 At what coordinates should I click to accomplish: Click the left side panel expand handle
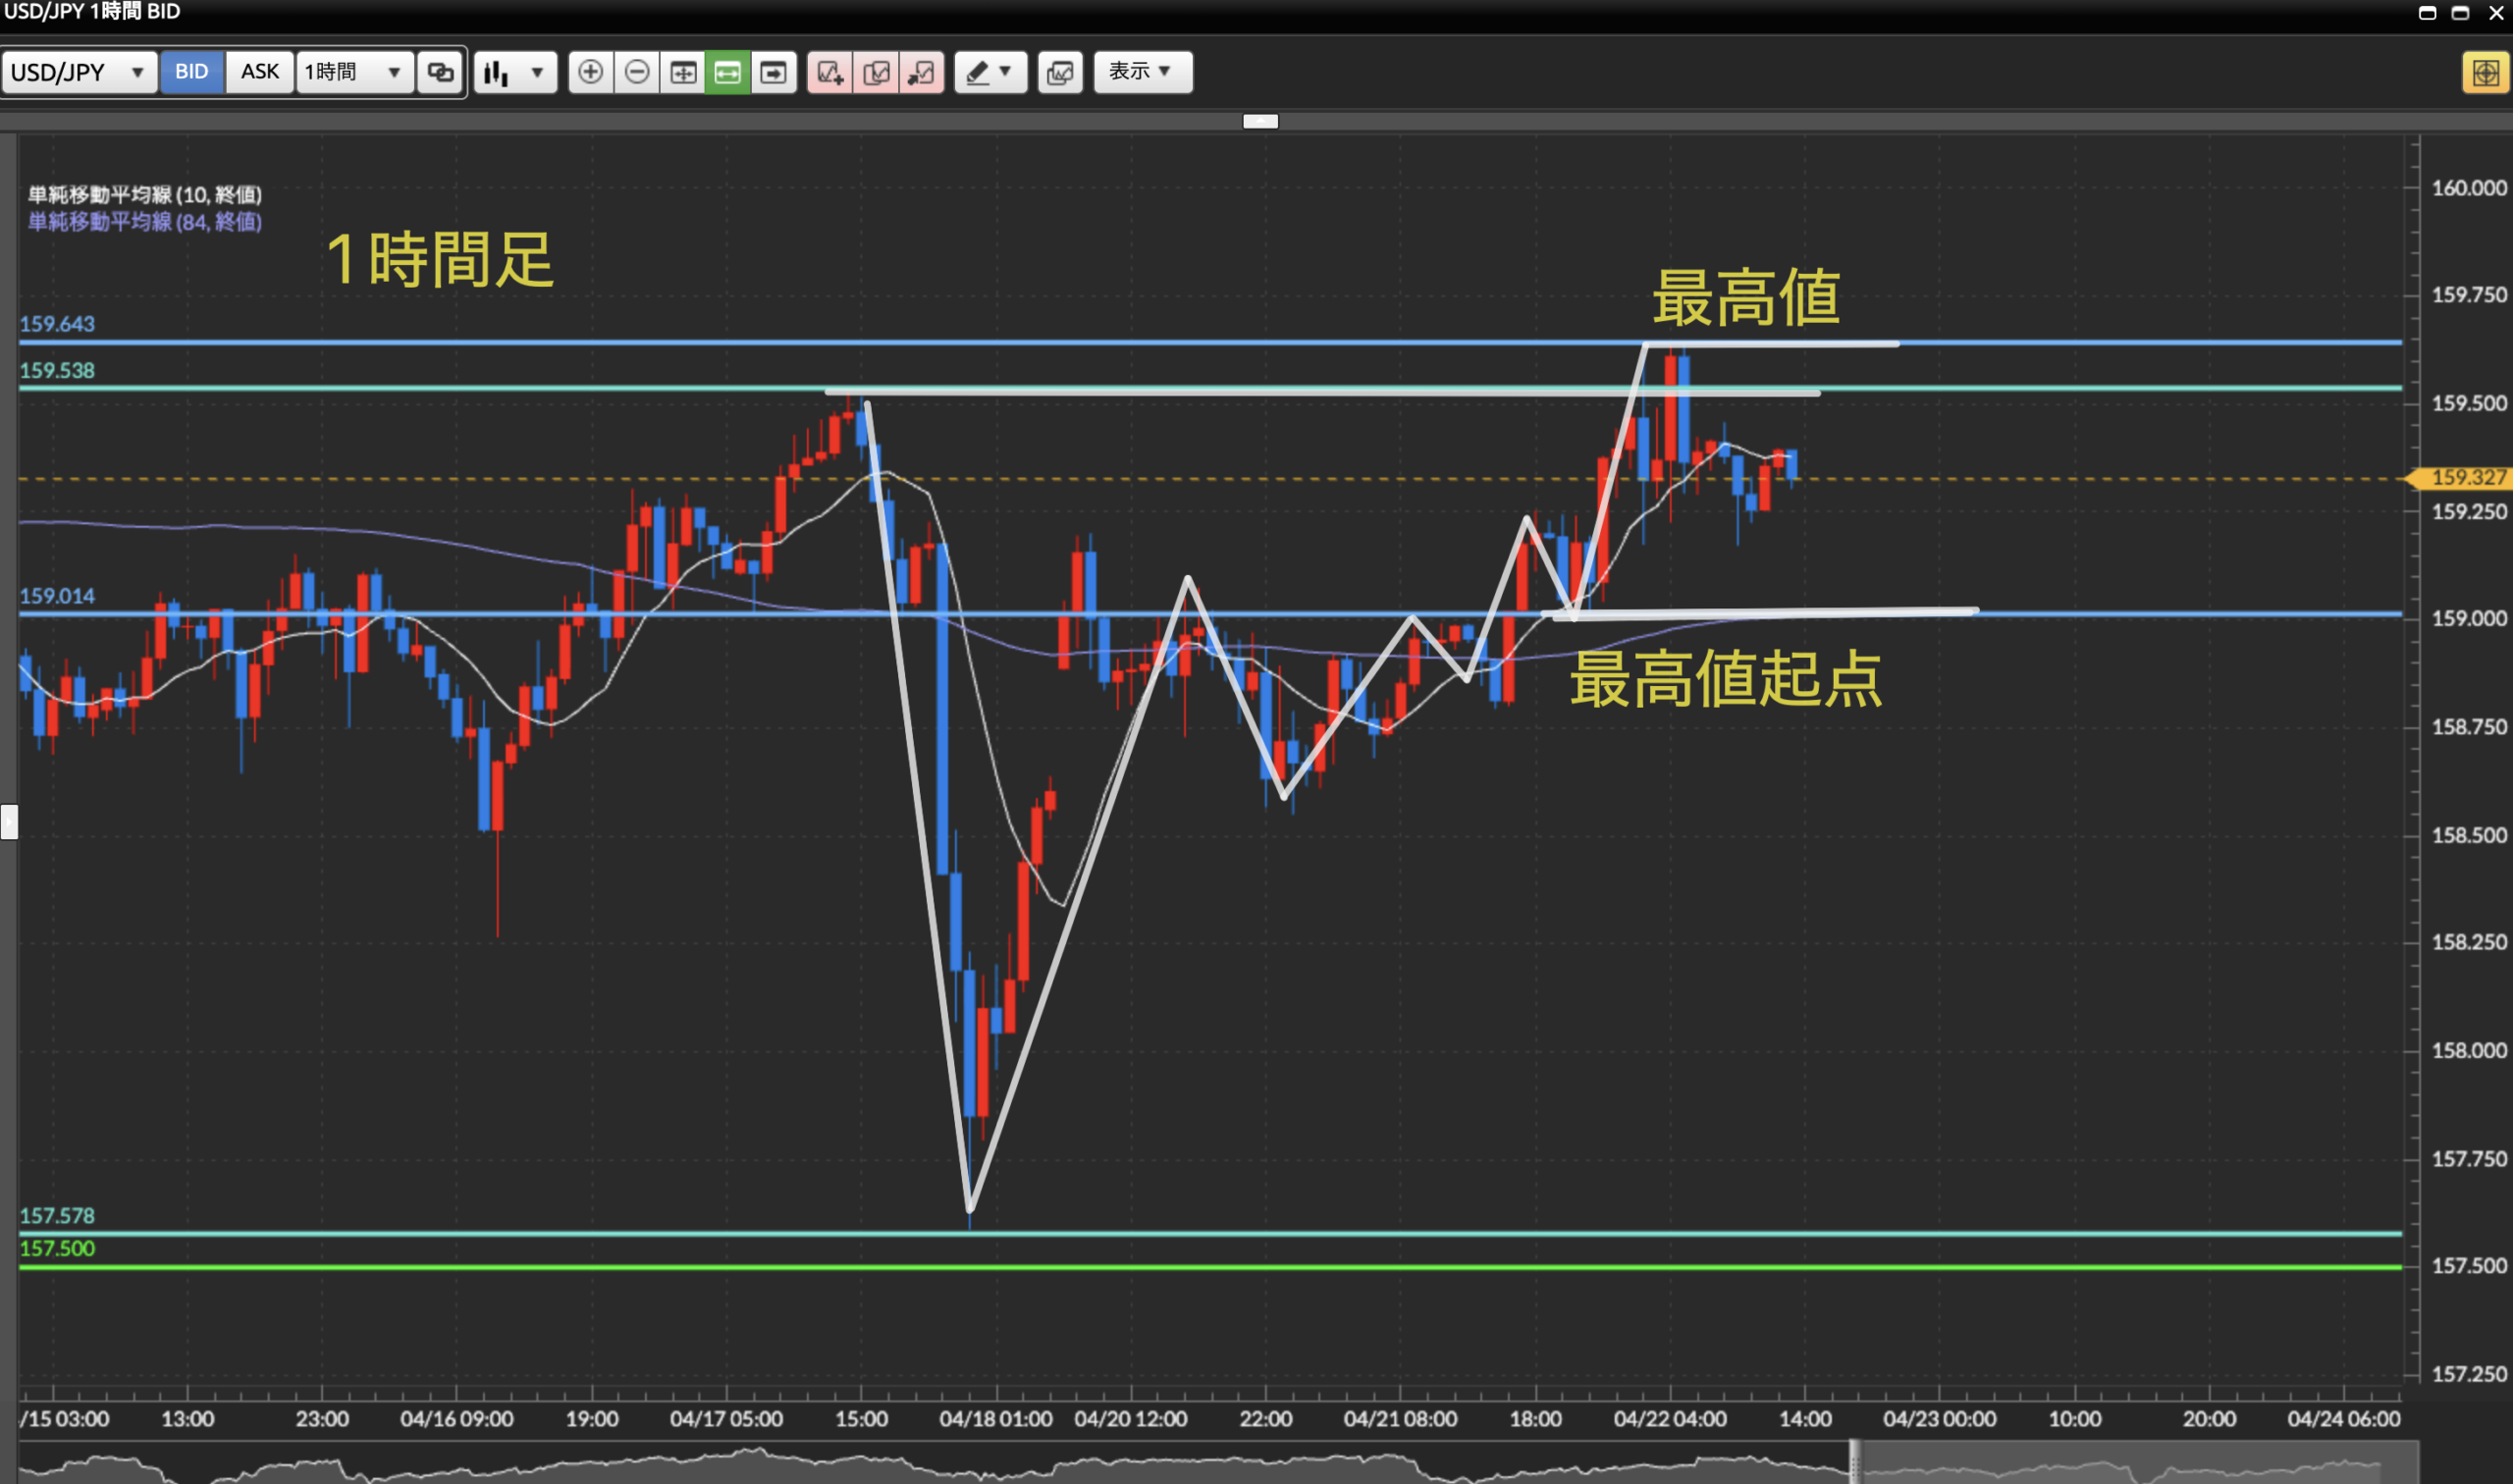click(9, 822)
